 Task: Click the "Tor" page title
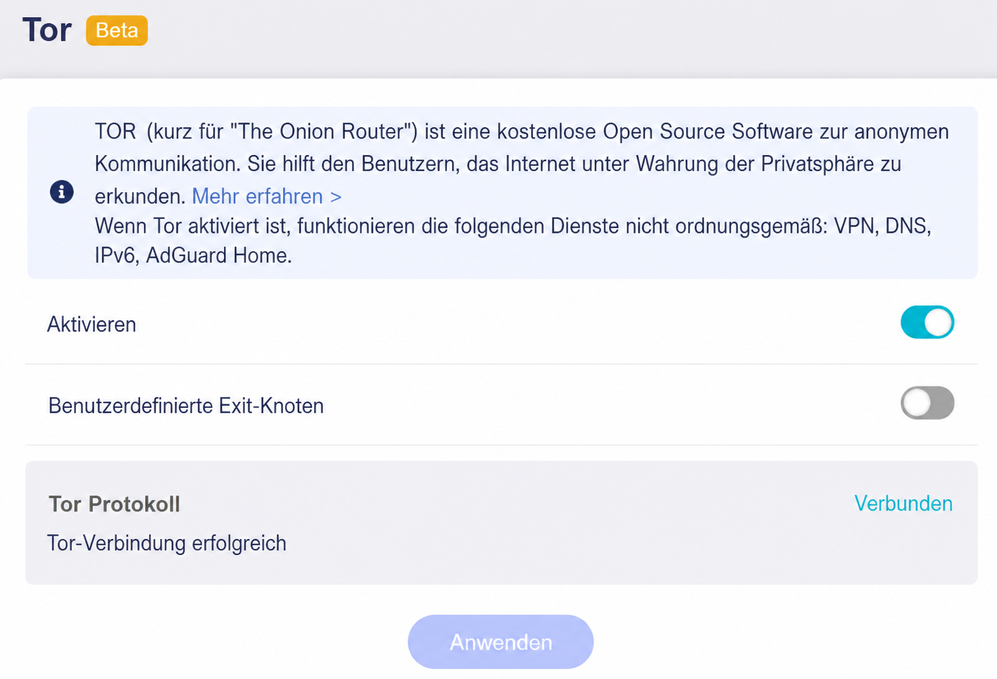tap(47, 31)
